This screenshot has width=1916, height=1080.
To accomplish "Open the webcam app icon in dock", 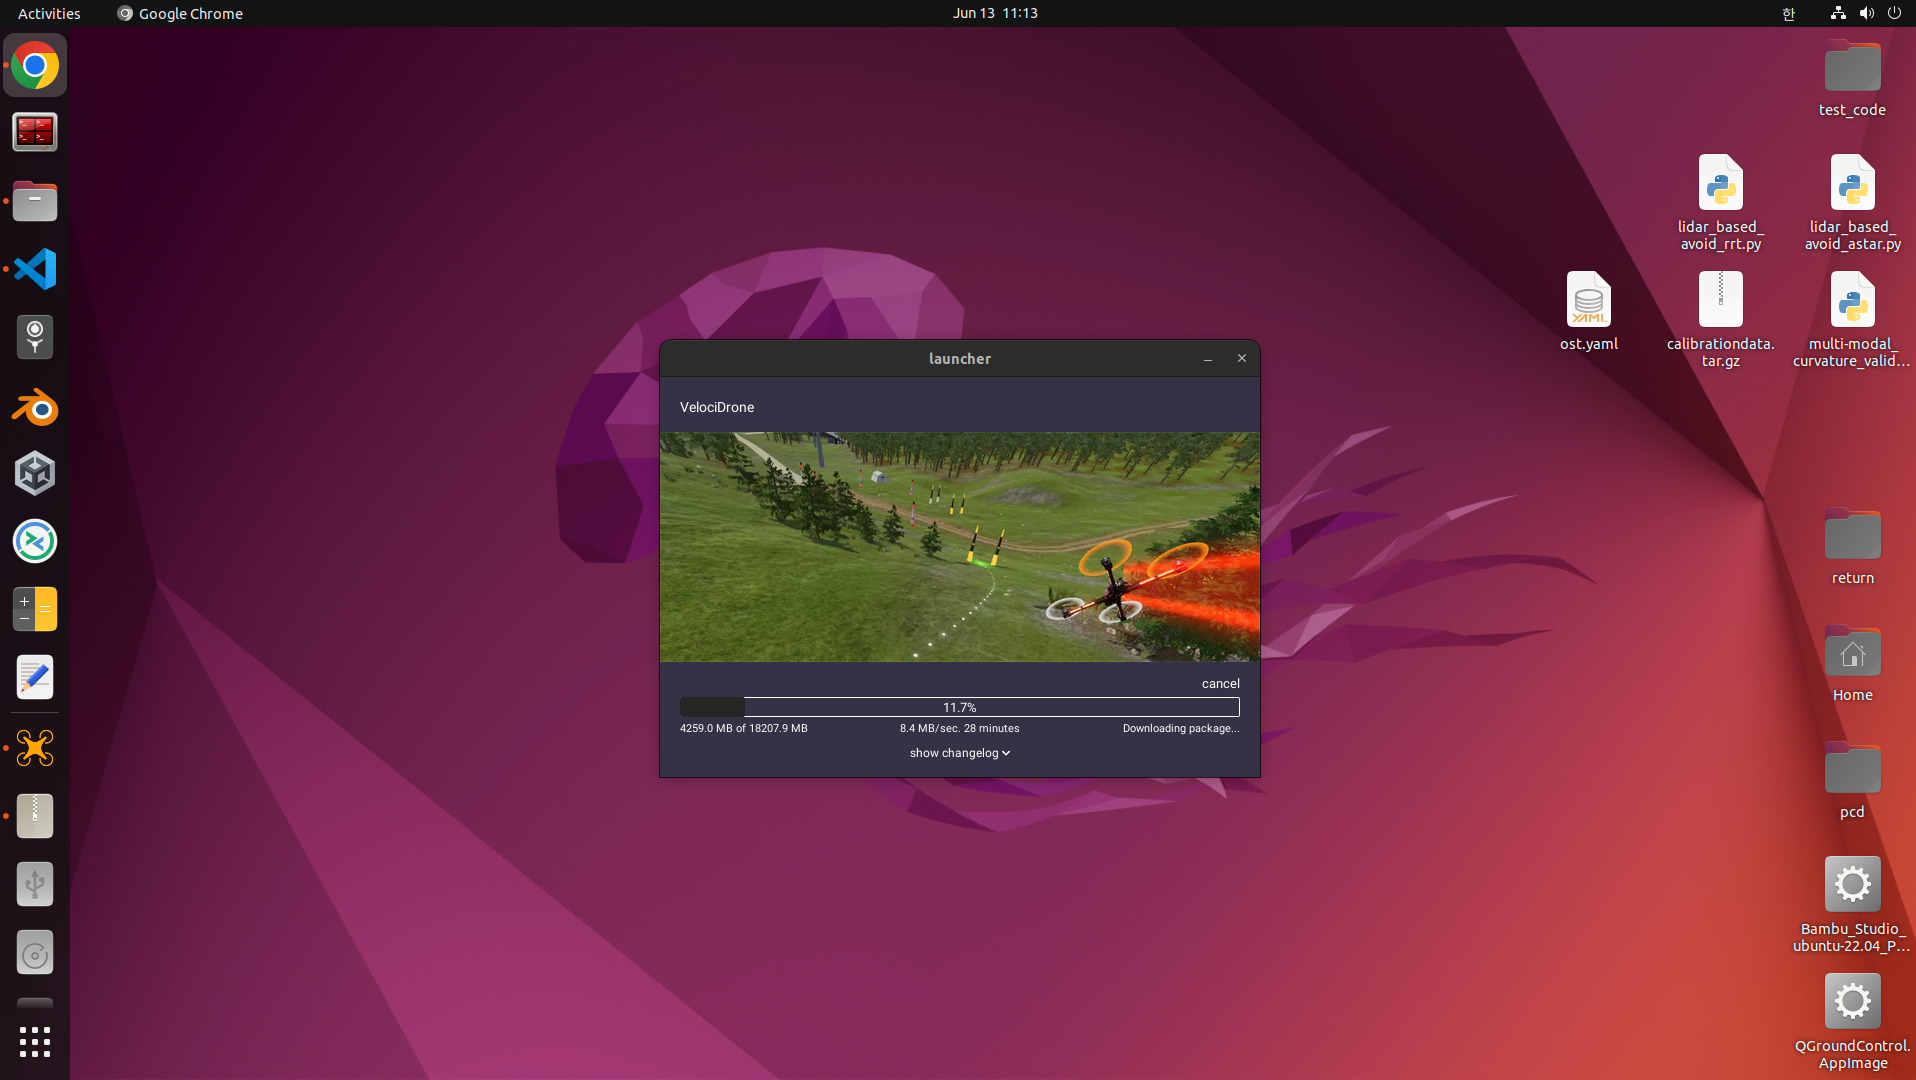I will coord(35,337).
